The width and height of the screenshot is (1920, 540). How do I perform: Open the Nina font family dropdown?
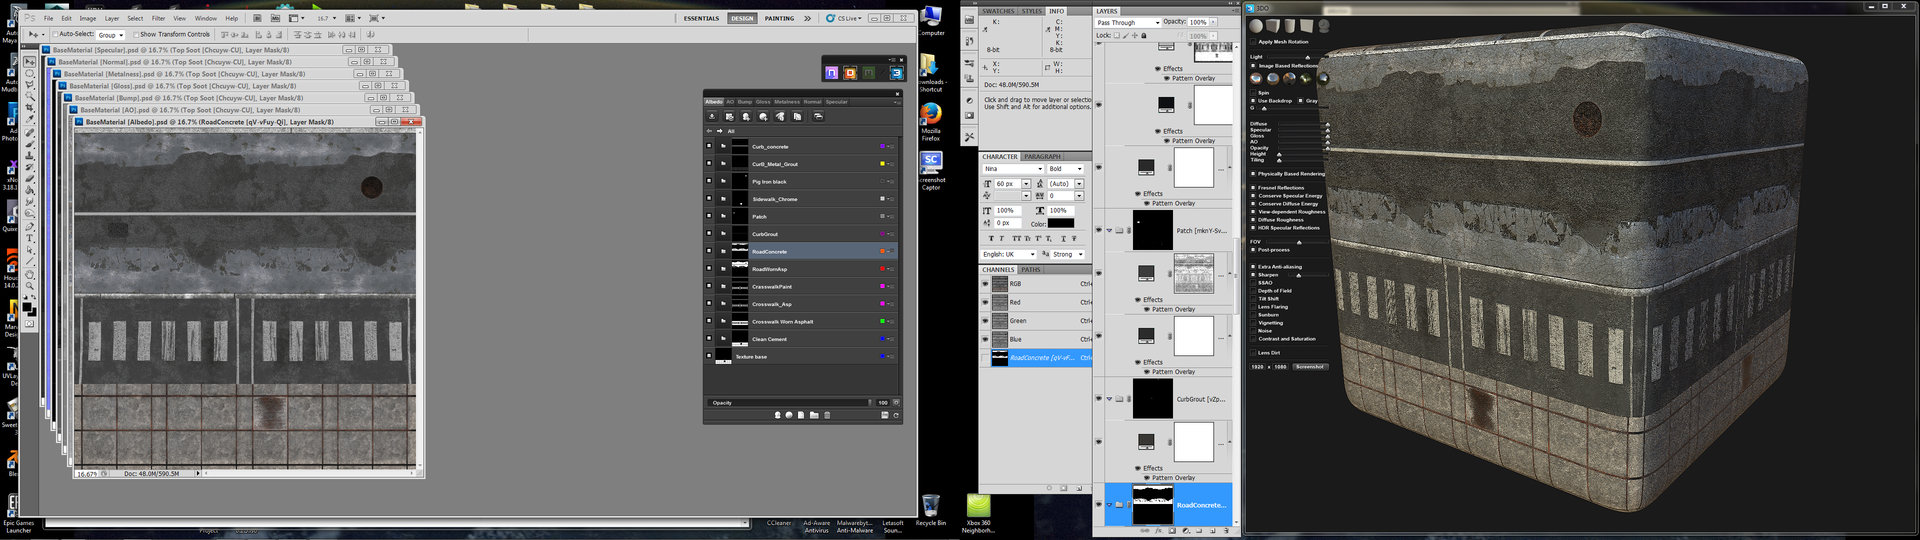[x=1012, y=169]
